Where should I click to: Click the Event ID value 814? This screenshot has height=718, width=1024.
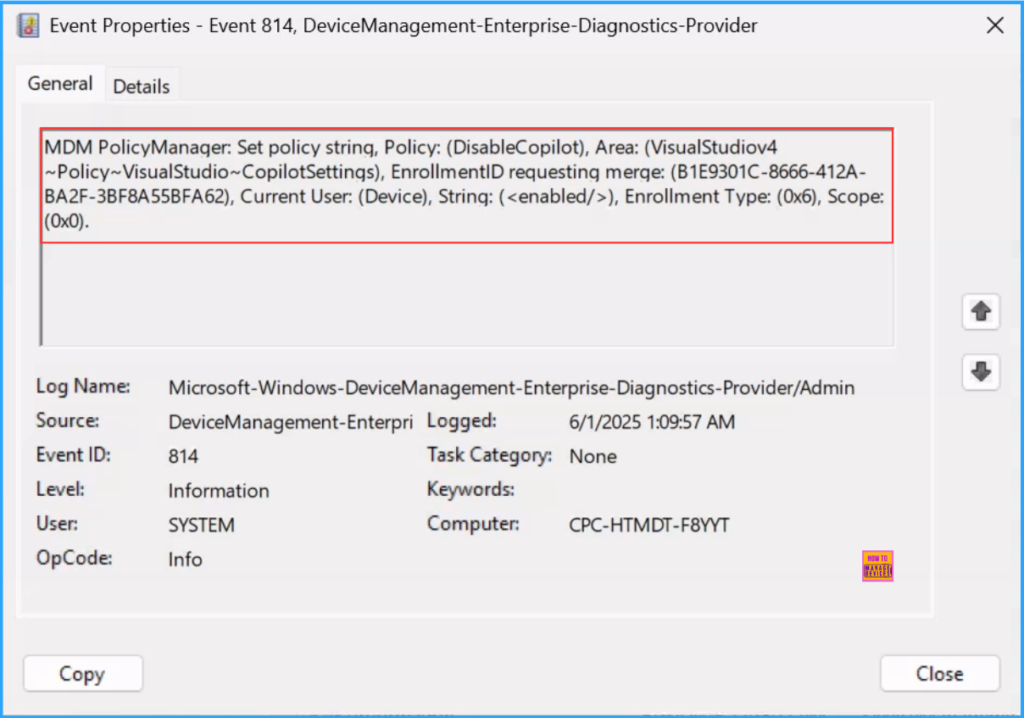point(184,456)
